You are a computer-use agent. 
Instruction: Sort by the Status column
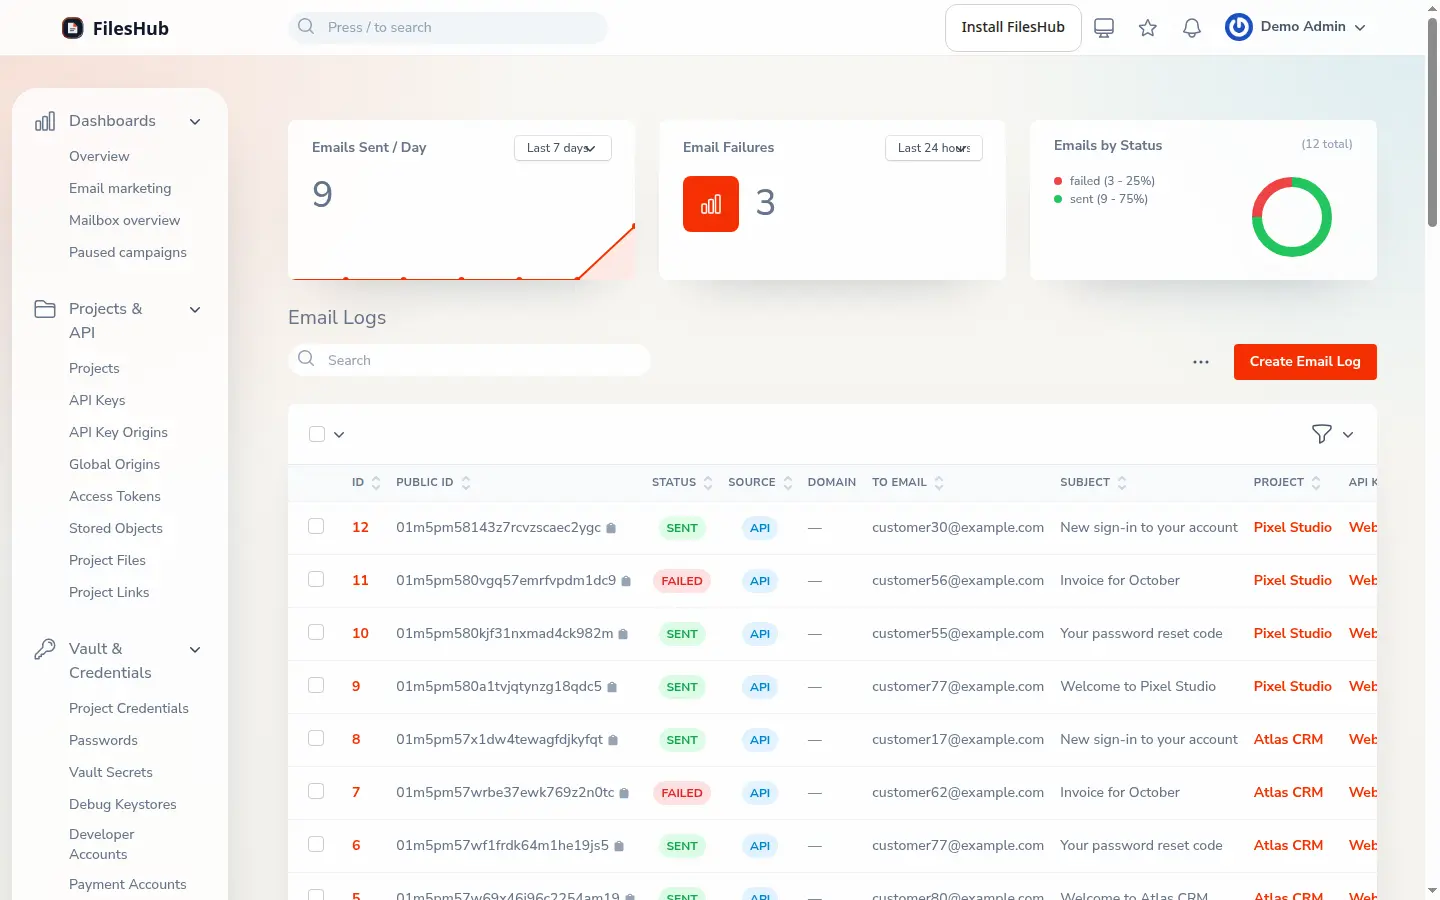[682, 483]
